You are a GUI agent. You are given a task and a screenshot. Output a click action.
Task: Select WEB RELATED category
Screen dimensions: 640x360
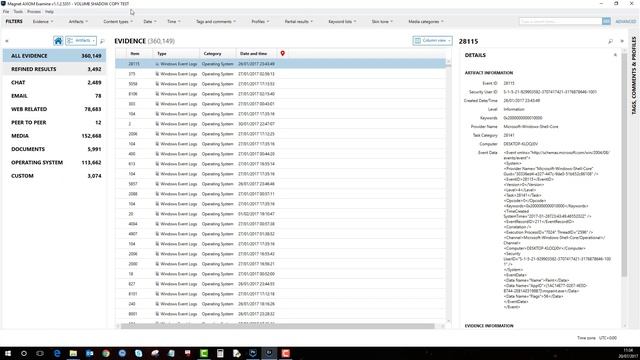[54, 109]
